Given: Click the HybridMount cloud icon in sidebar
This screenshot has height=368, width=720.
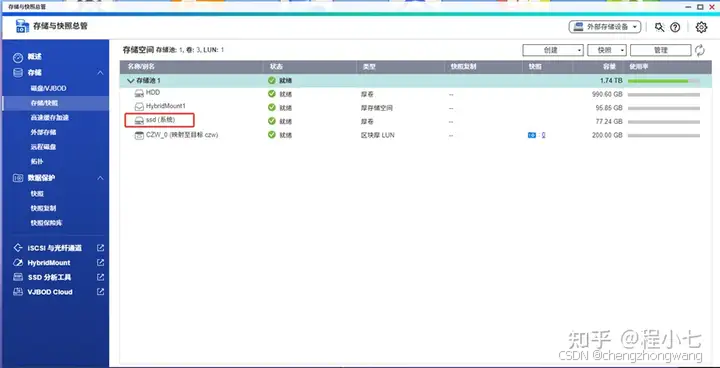Looking at the screenshot, I should pos(18,263).
